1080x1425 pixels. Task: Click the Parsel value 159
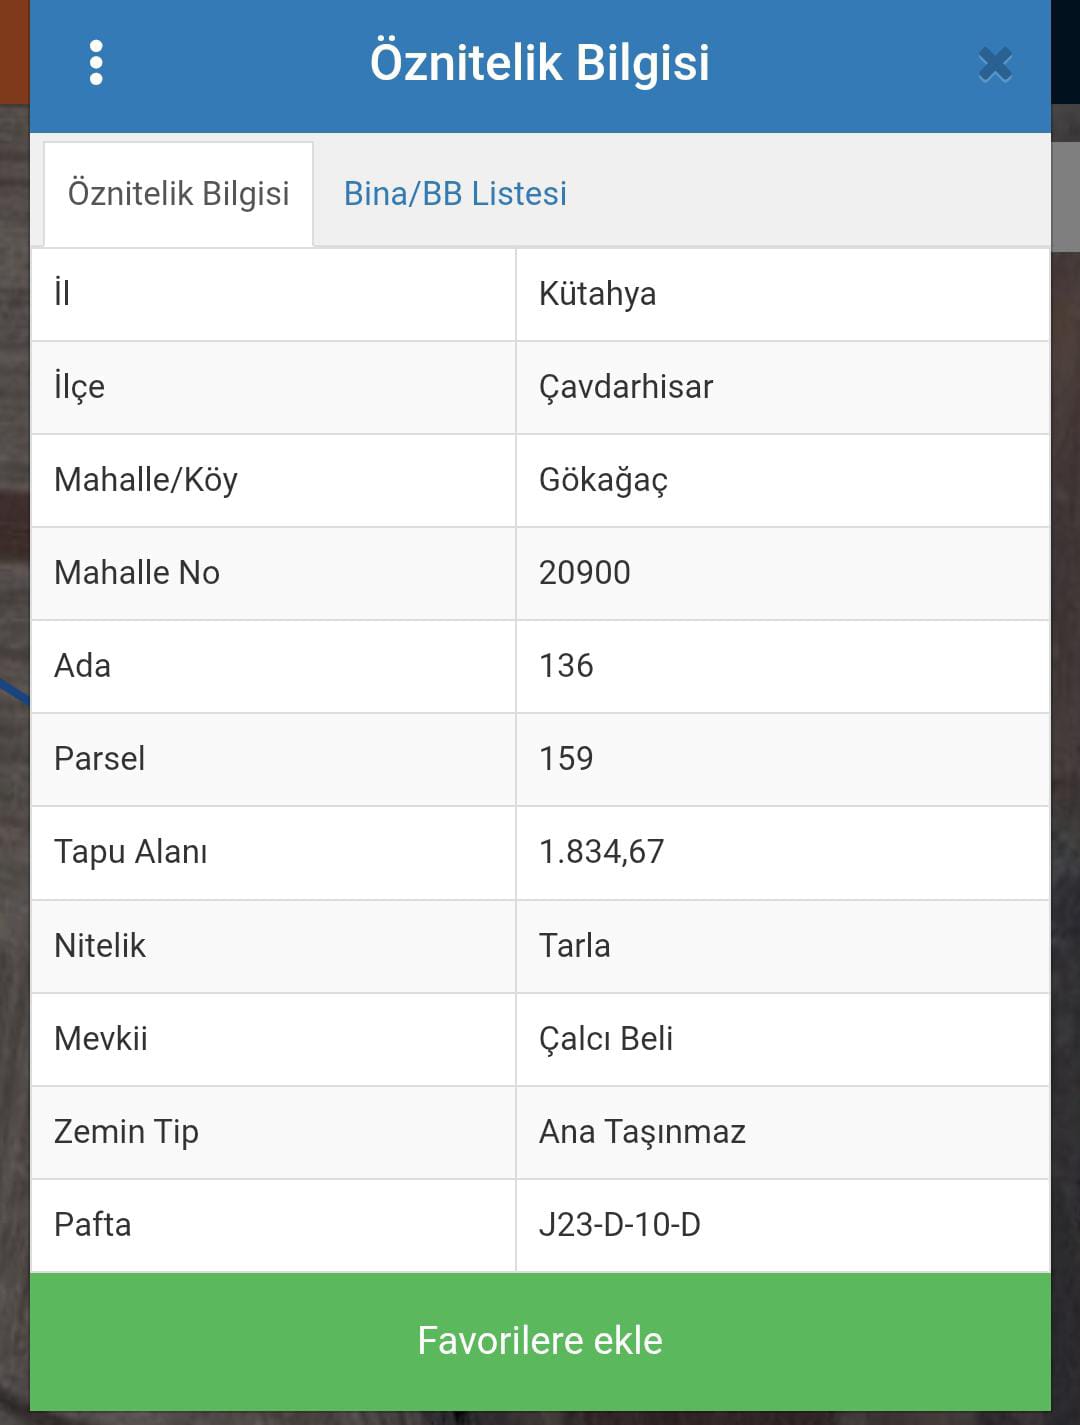click(x=566, y=759)
